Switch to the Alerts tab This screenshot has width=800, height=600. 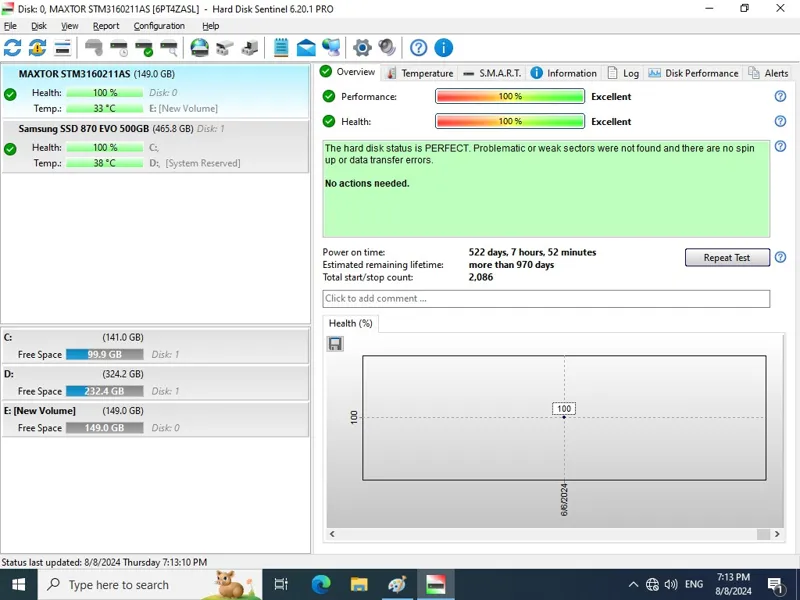[x=768, y=73]
